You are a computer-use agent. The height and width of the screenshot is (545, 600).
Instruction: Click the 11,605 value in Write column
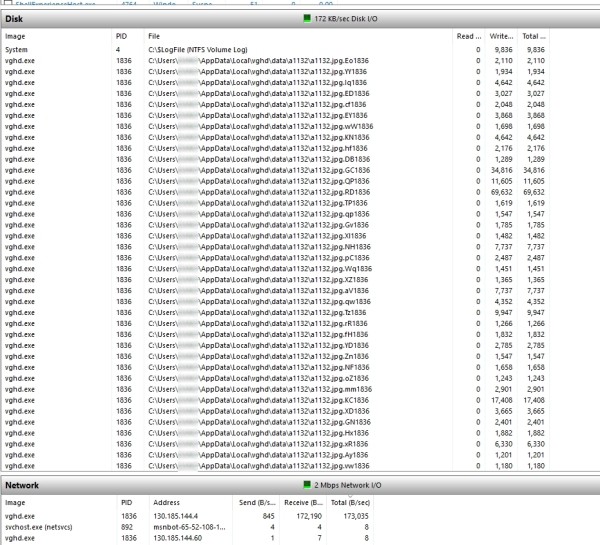[502, 181]
